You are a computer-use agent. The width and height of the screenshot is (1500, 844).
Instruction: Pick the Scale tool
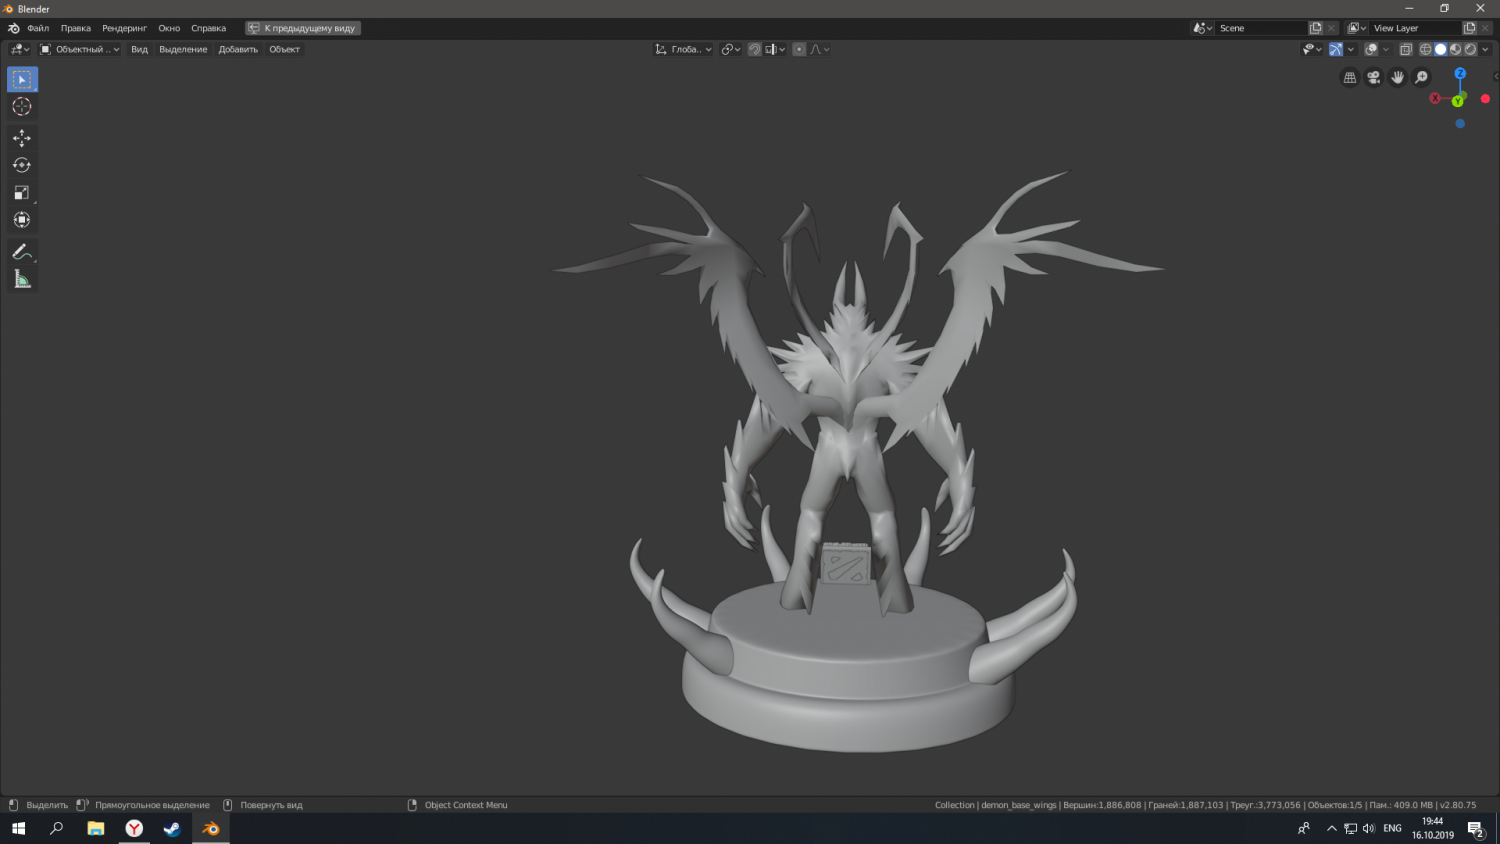22,193
